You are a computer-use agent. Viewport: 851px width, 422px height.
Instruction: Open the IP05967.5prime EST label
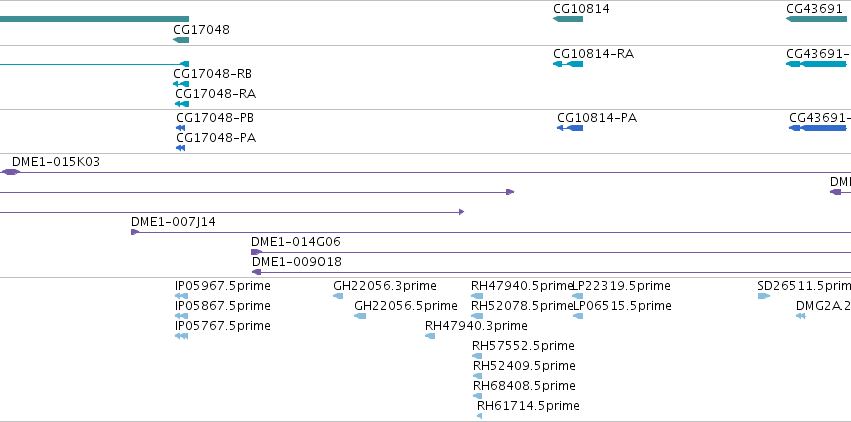pos(223,286)
